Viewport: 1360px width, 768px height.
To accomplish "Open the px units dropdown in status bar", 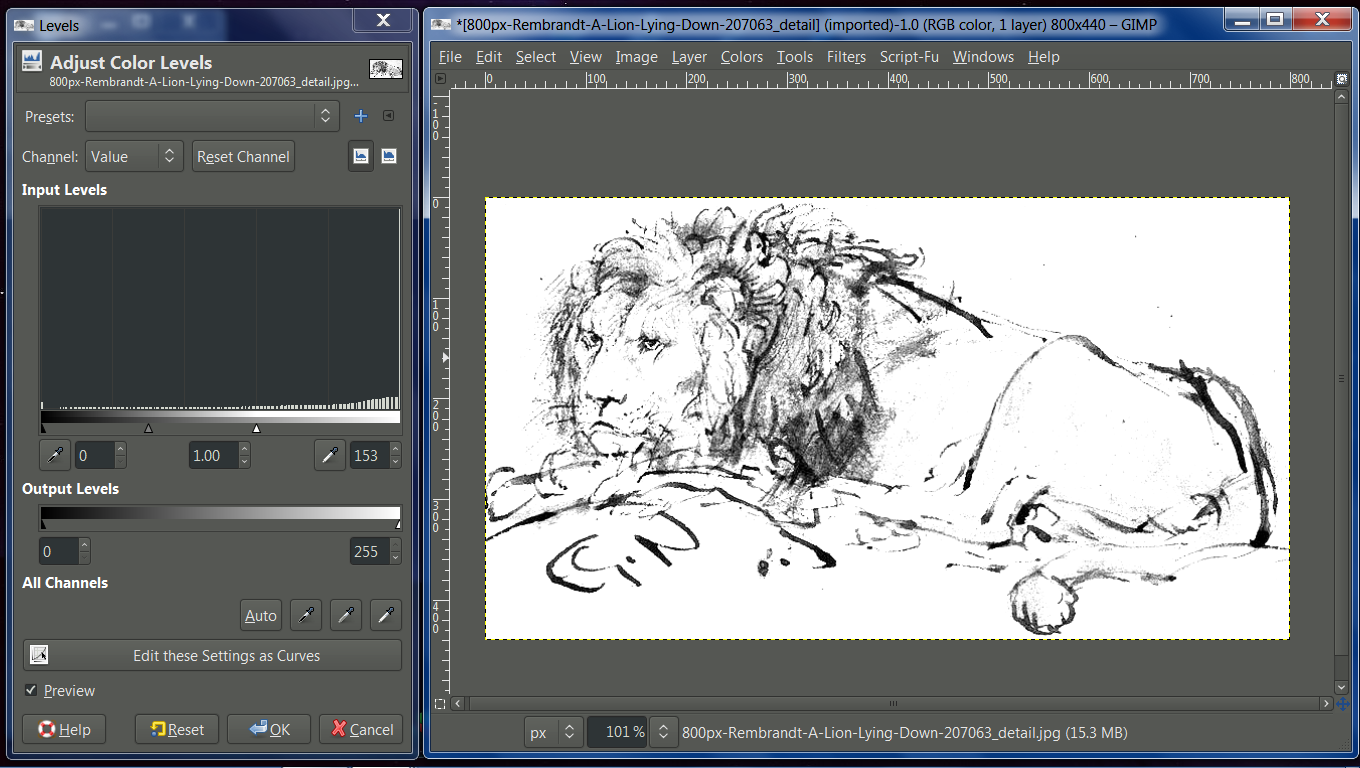I will [554, 732].
